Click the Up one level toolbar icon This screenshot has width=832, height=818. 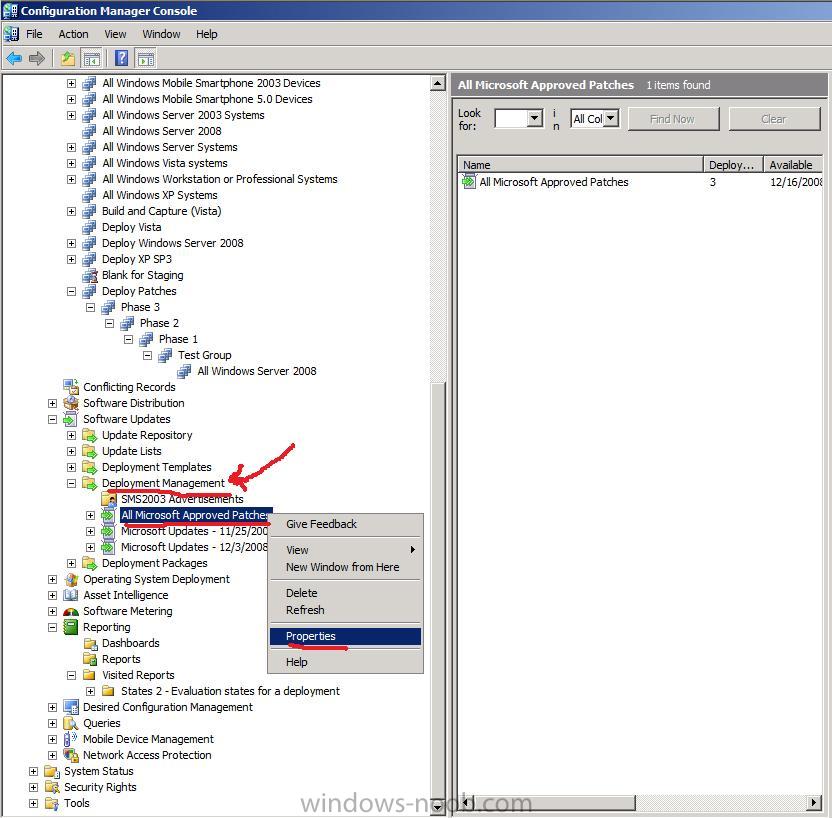point(67,58)
